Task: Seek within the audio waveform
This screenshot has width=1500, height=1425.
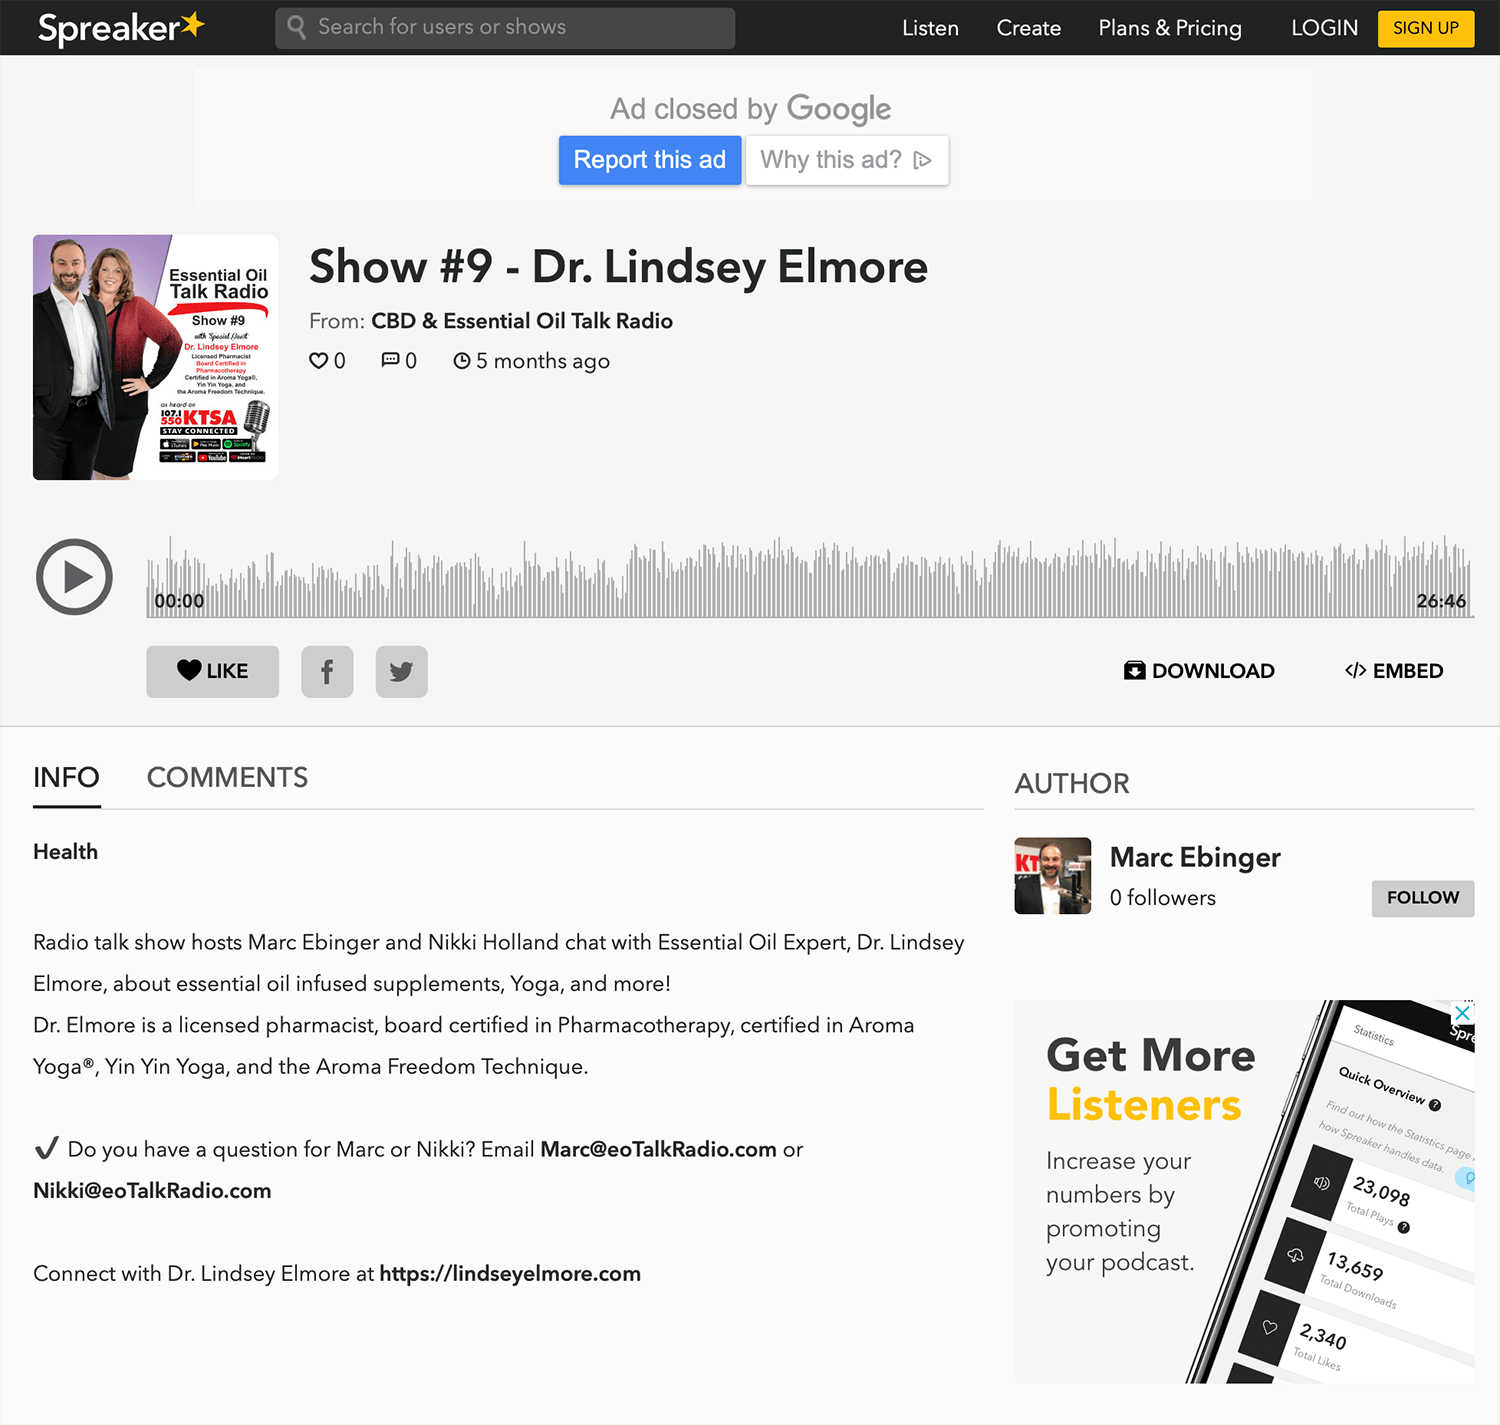Action: point(810,577)
